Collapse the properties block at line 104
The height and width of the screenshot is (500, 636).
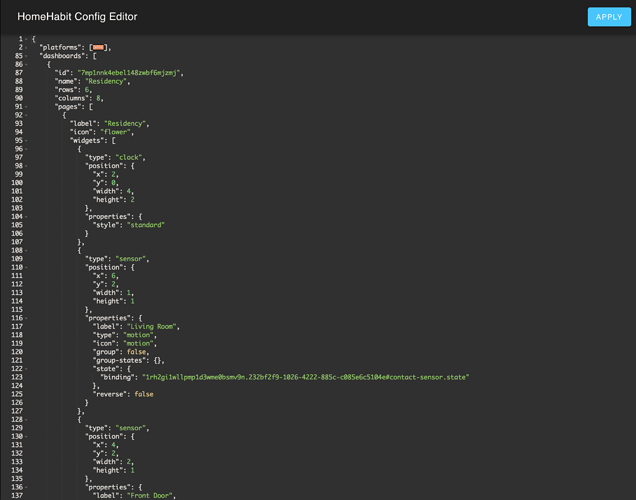(x=27, y=216)
